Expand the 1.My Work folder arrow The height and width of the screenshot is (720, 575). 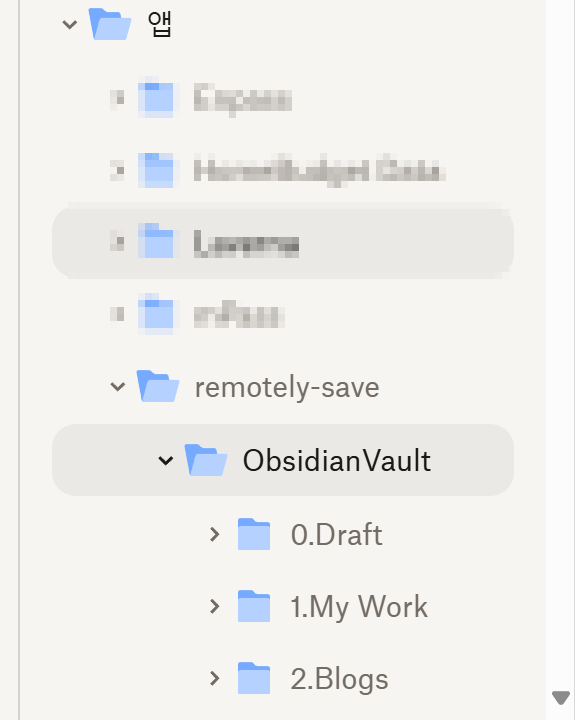point(214,606)
